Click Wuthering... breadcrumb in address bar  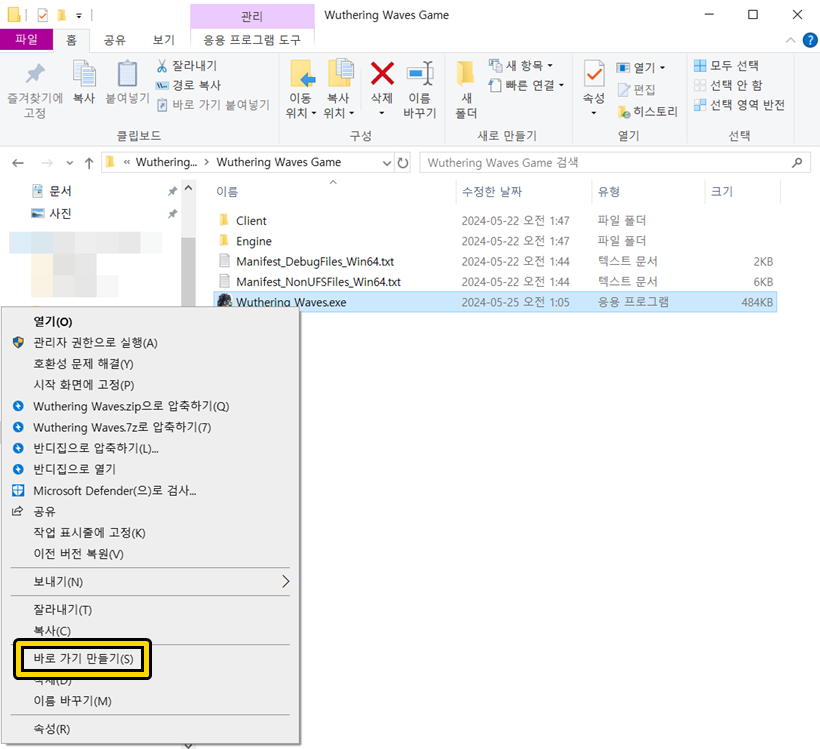pyautogui.click(x=166, y=163)
